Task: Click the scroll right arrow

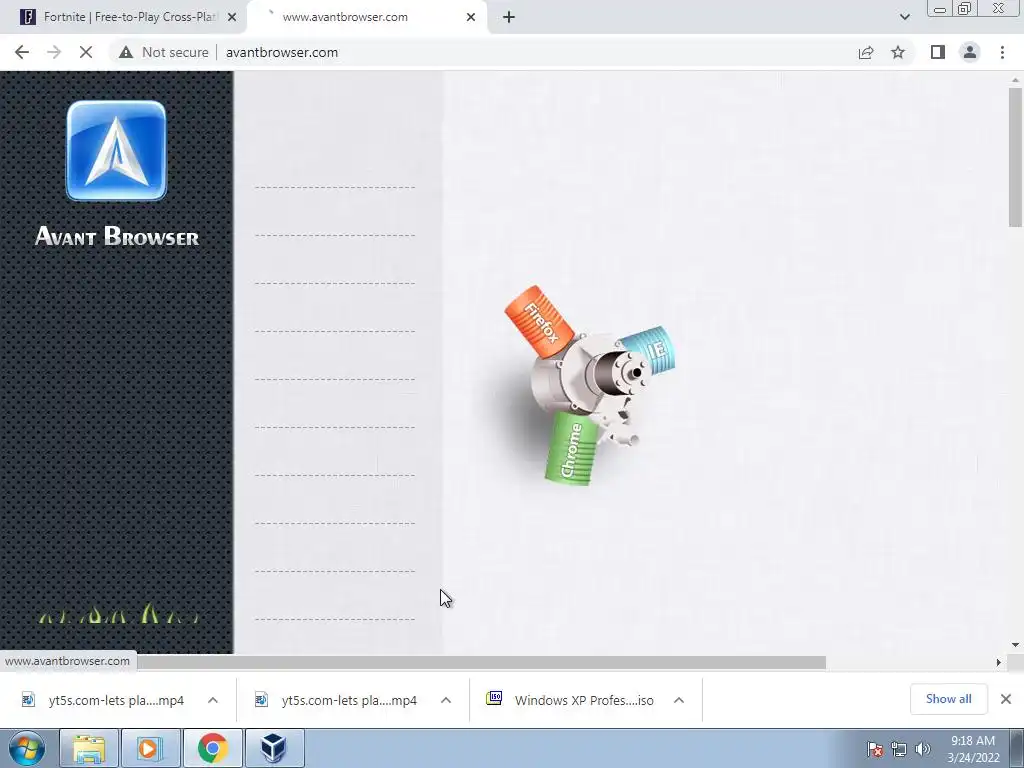Action: 999,663
